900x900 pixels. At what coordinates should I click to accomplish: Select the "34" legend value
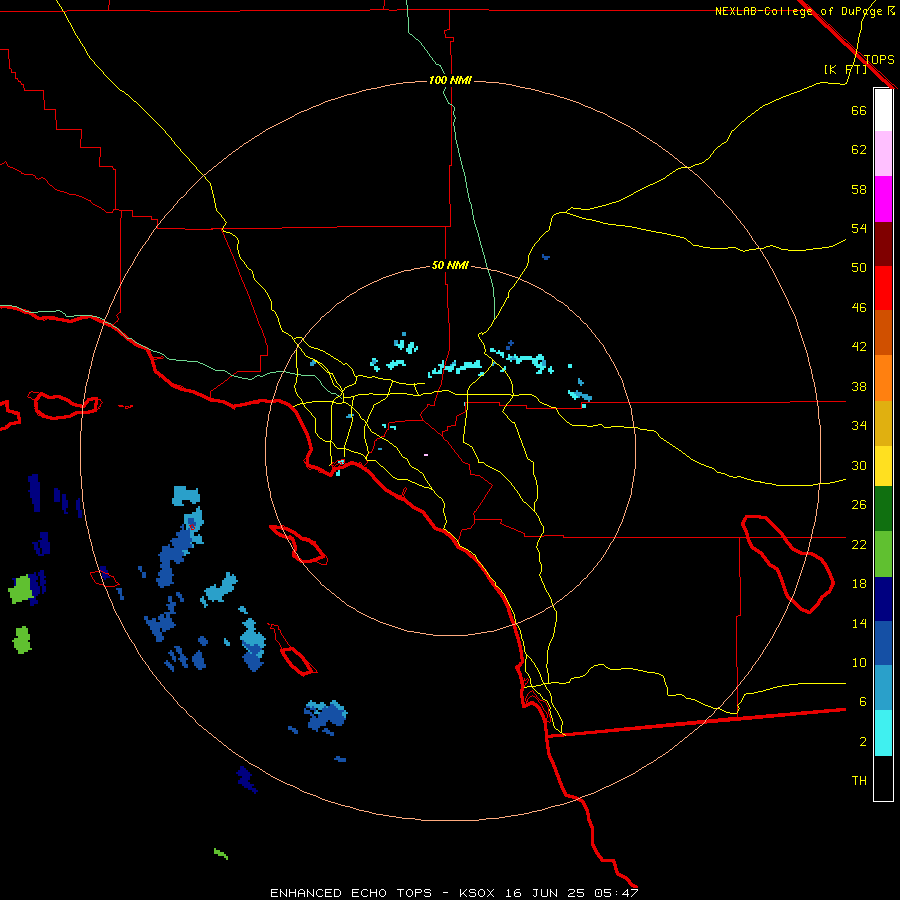pyautogui.click(x=859, y=425)
